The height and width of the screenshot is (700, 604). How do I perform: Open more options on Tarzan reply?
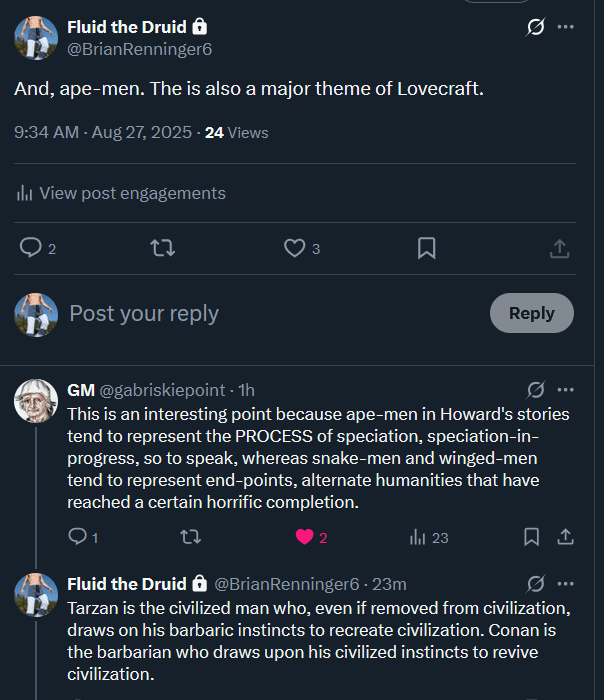(566, 583)
